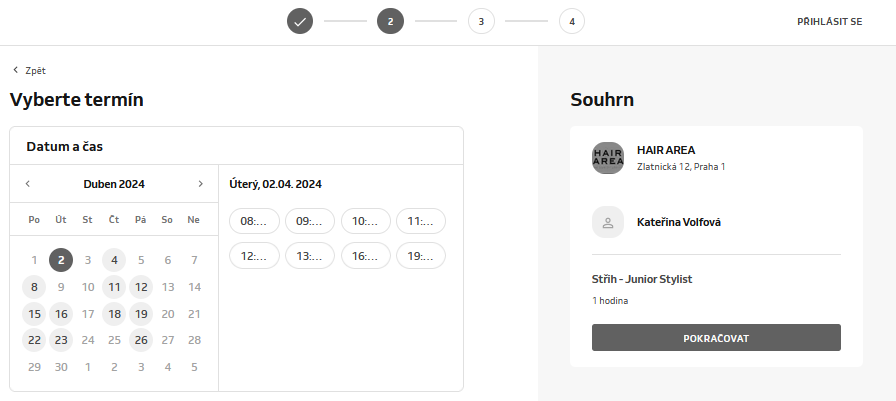Click the step 2 progress circle
Screen dimensions: 896x401
[x=390, y=21]
